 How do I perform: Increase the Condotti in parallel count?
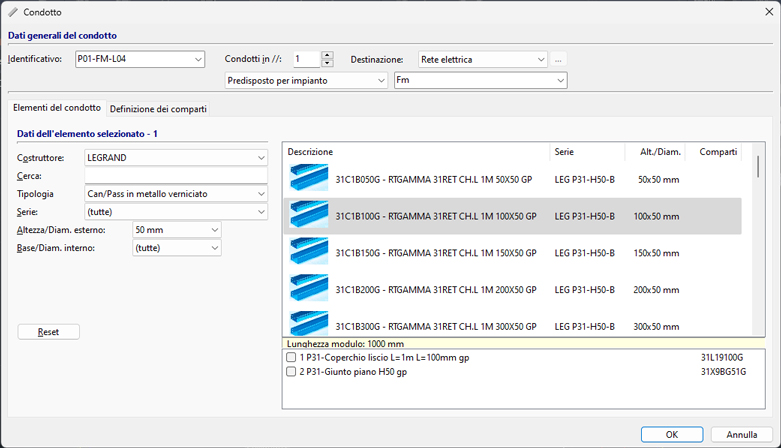327,55
